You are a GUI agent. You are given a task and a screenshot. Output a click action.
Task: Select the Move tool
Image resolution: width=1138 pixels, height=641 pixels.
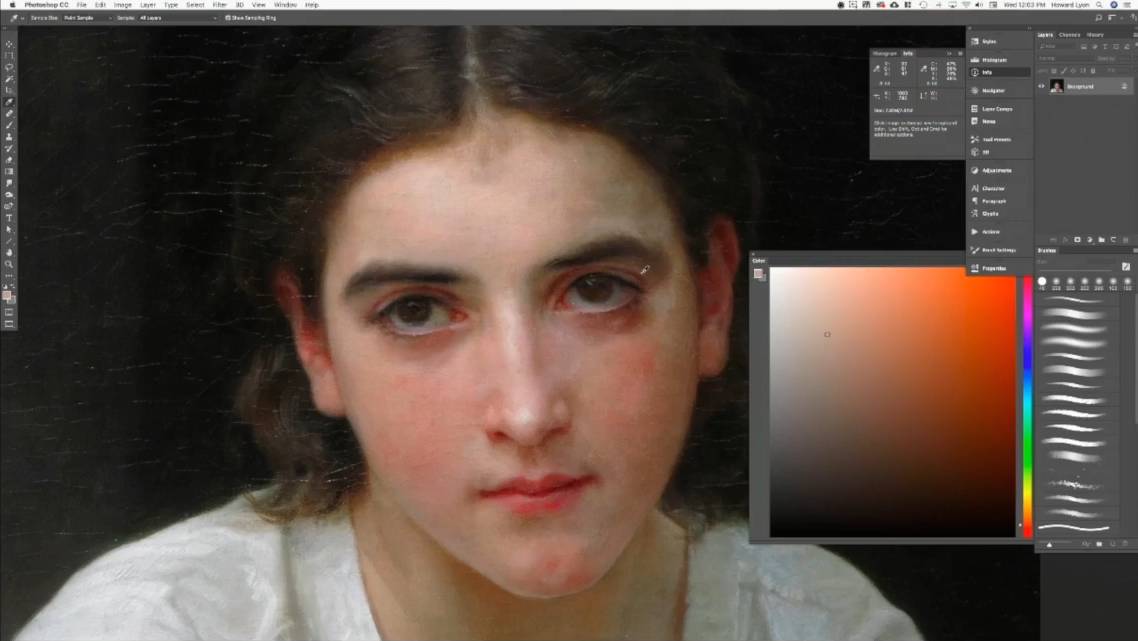coord(9,44)
